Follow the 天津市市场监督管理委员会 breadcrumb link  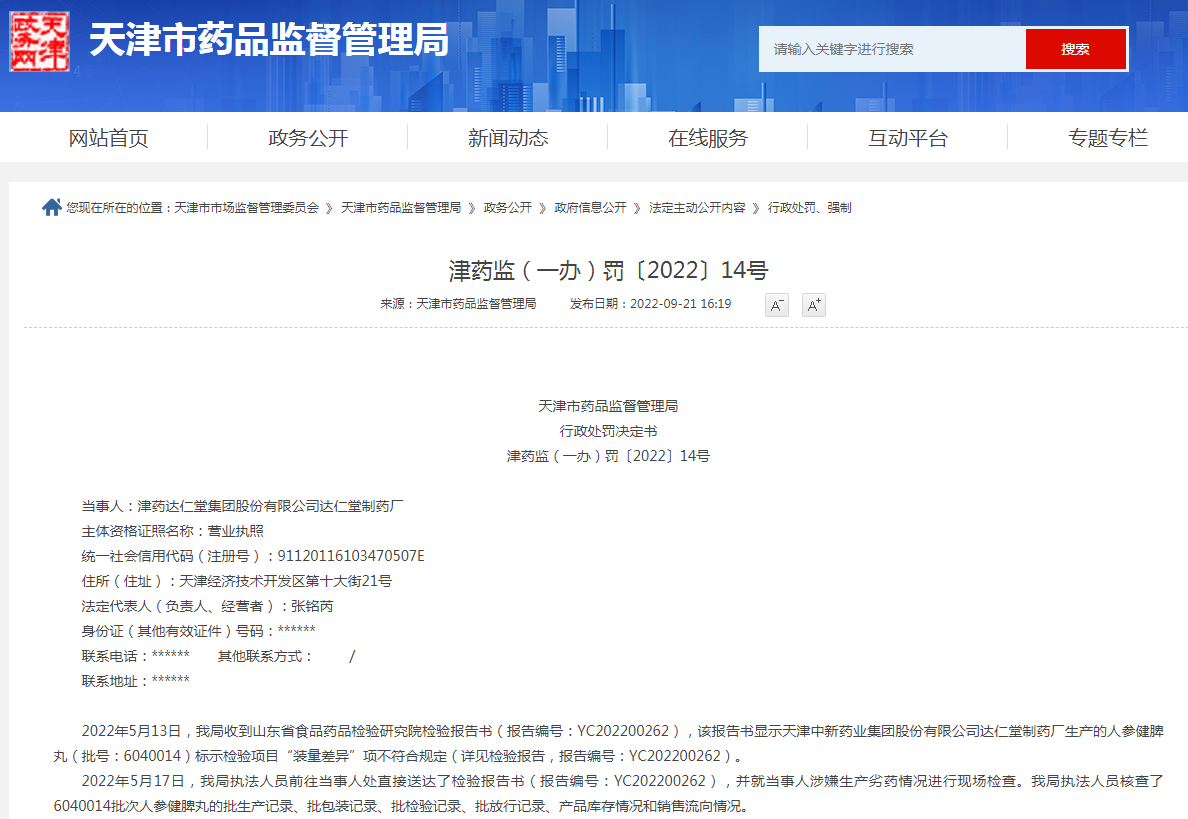246,208
